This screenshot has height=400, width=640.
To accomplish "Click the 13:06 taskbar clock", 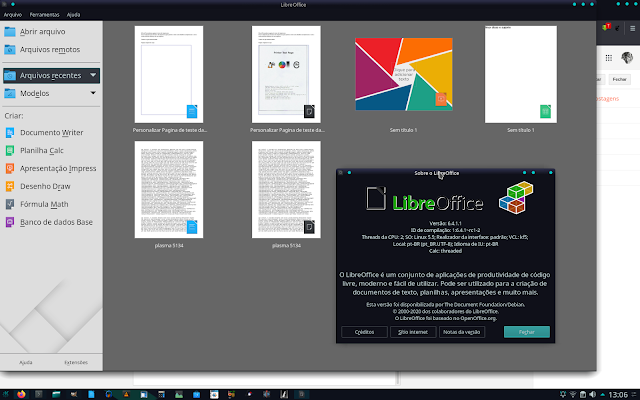I will [618, 395].
